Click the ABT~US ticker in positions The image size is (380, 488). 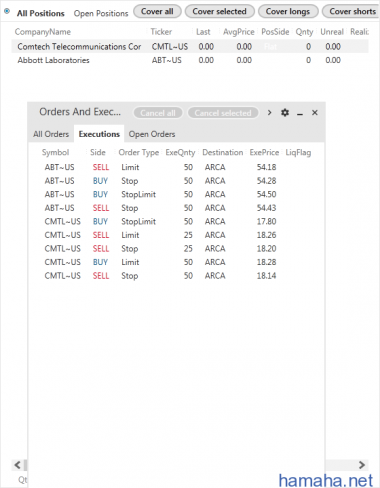tap(167, 60)
